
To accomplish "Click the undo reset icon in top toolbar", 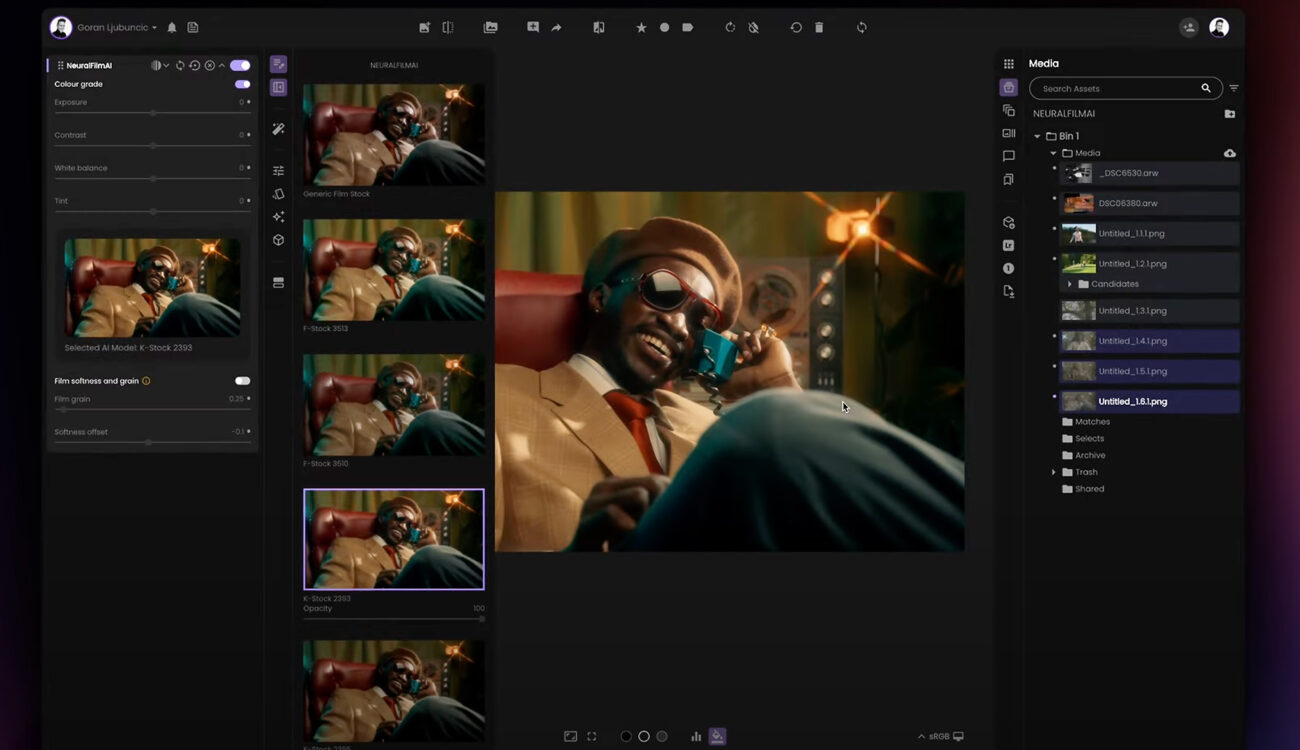I will [796, 28].
